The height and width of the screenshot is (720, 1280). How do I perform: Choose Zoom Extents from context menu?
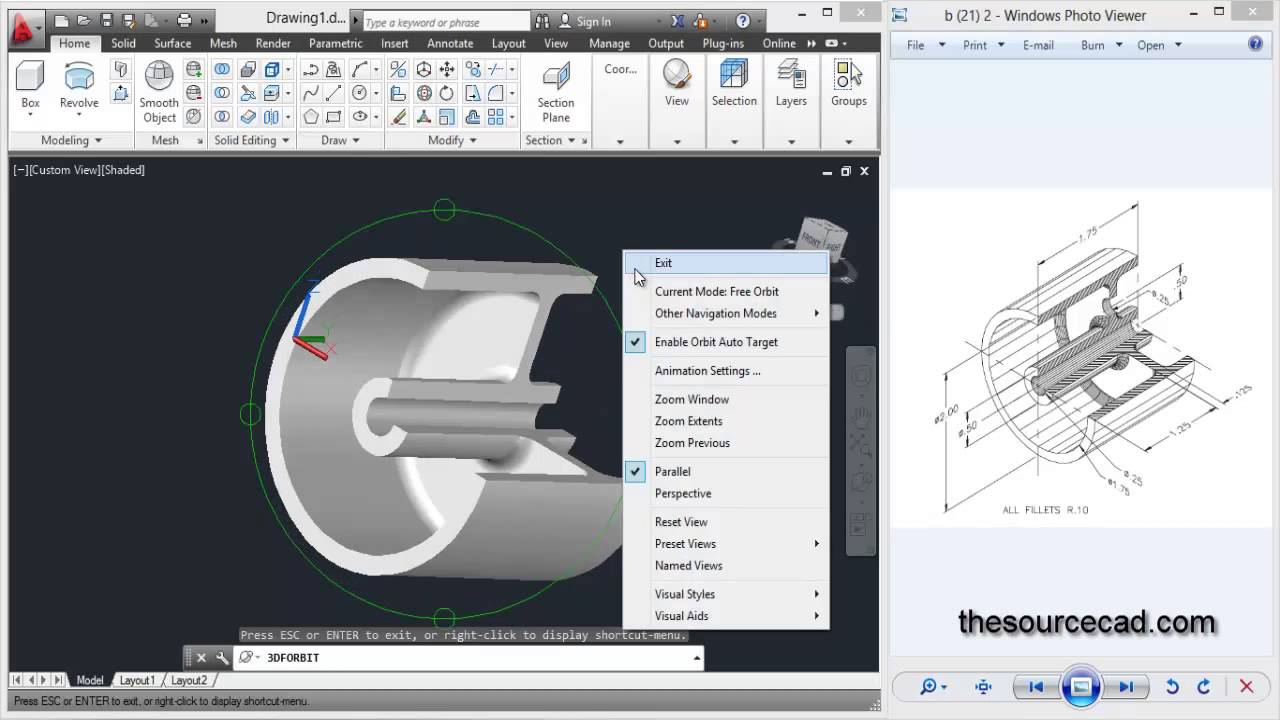727,421
